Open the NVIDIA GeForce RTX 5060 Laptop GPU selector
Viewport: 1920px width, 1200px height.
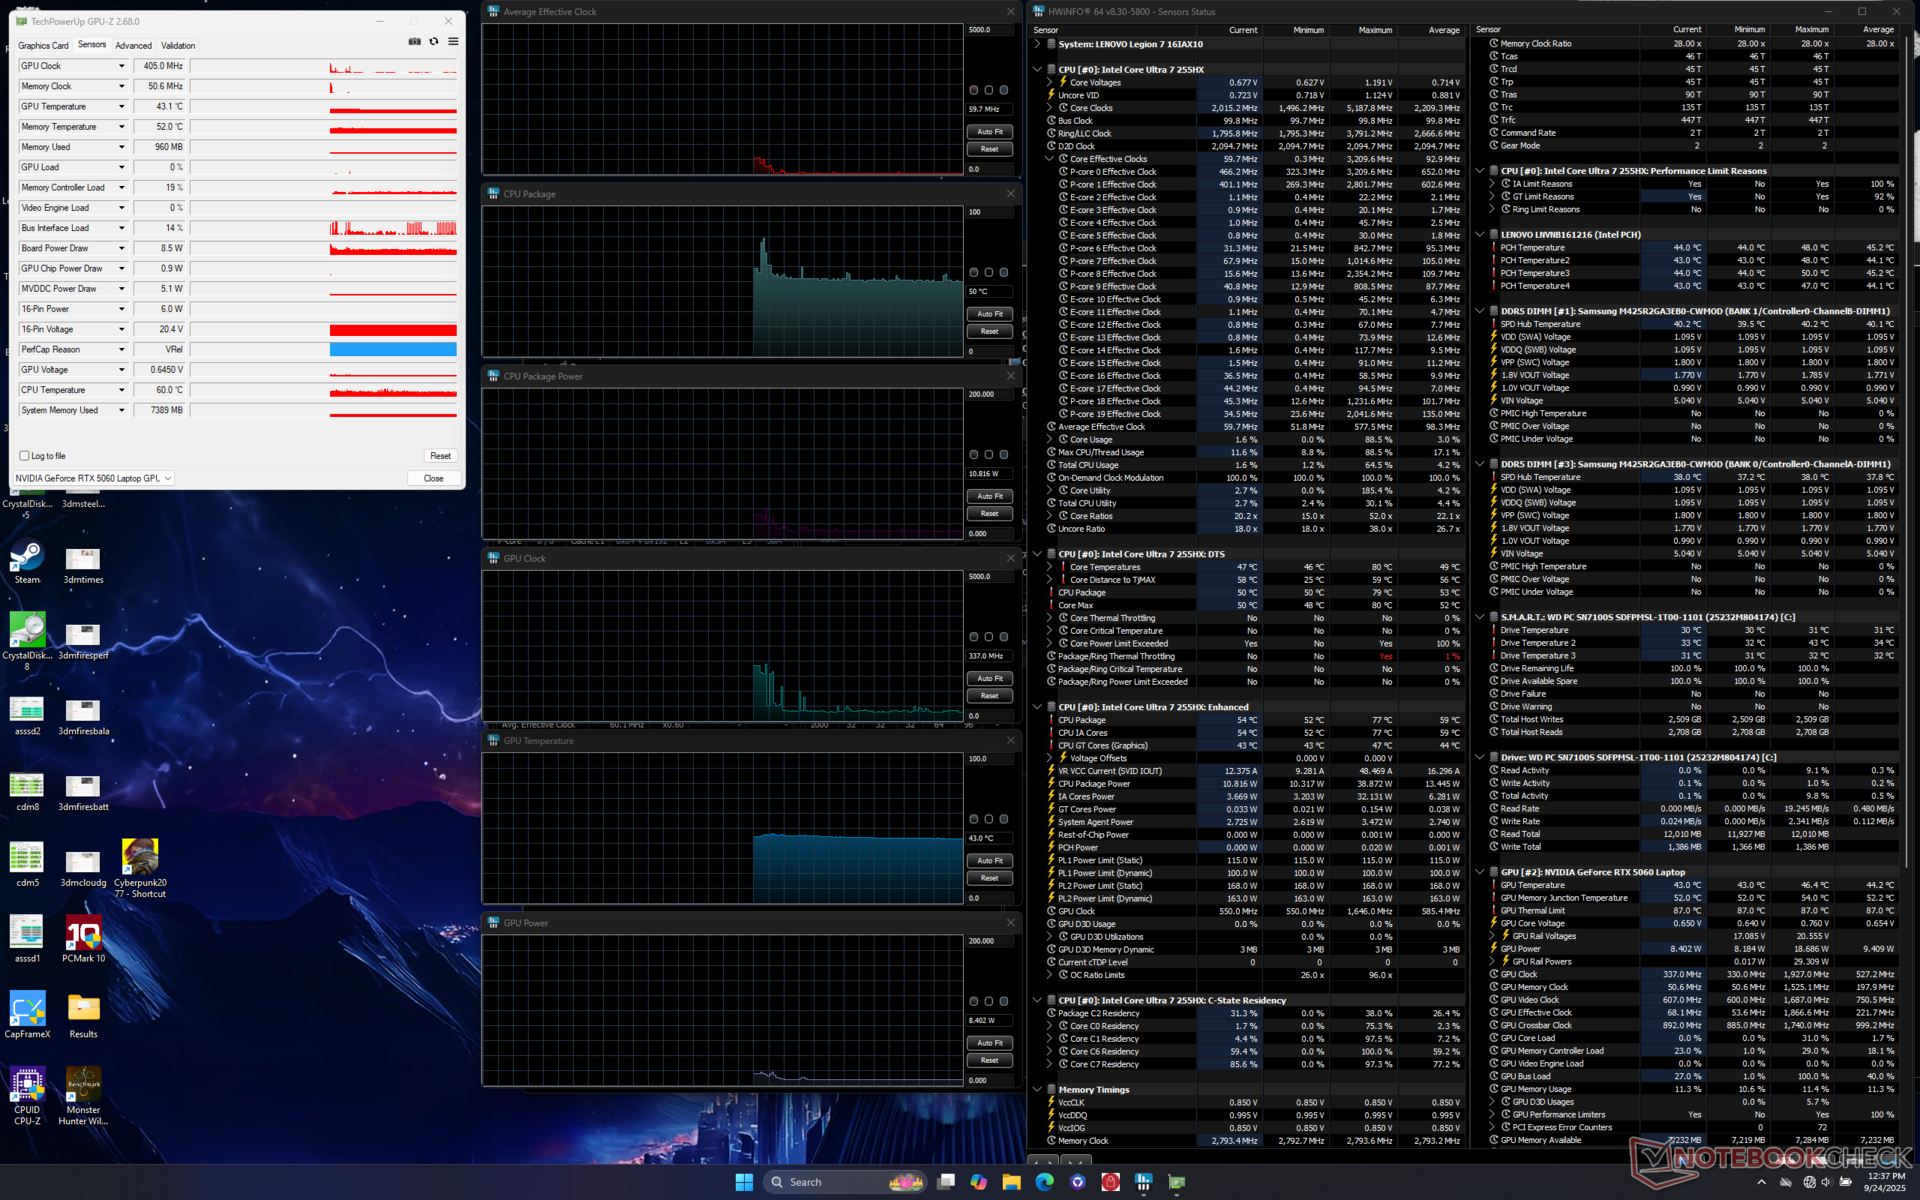pos(95,478)
